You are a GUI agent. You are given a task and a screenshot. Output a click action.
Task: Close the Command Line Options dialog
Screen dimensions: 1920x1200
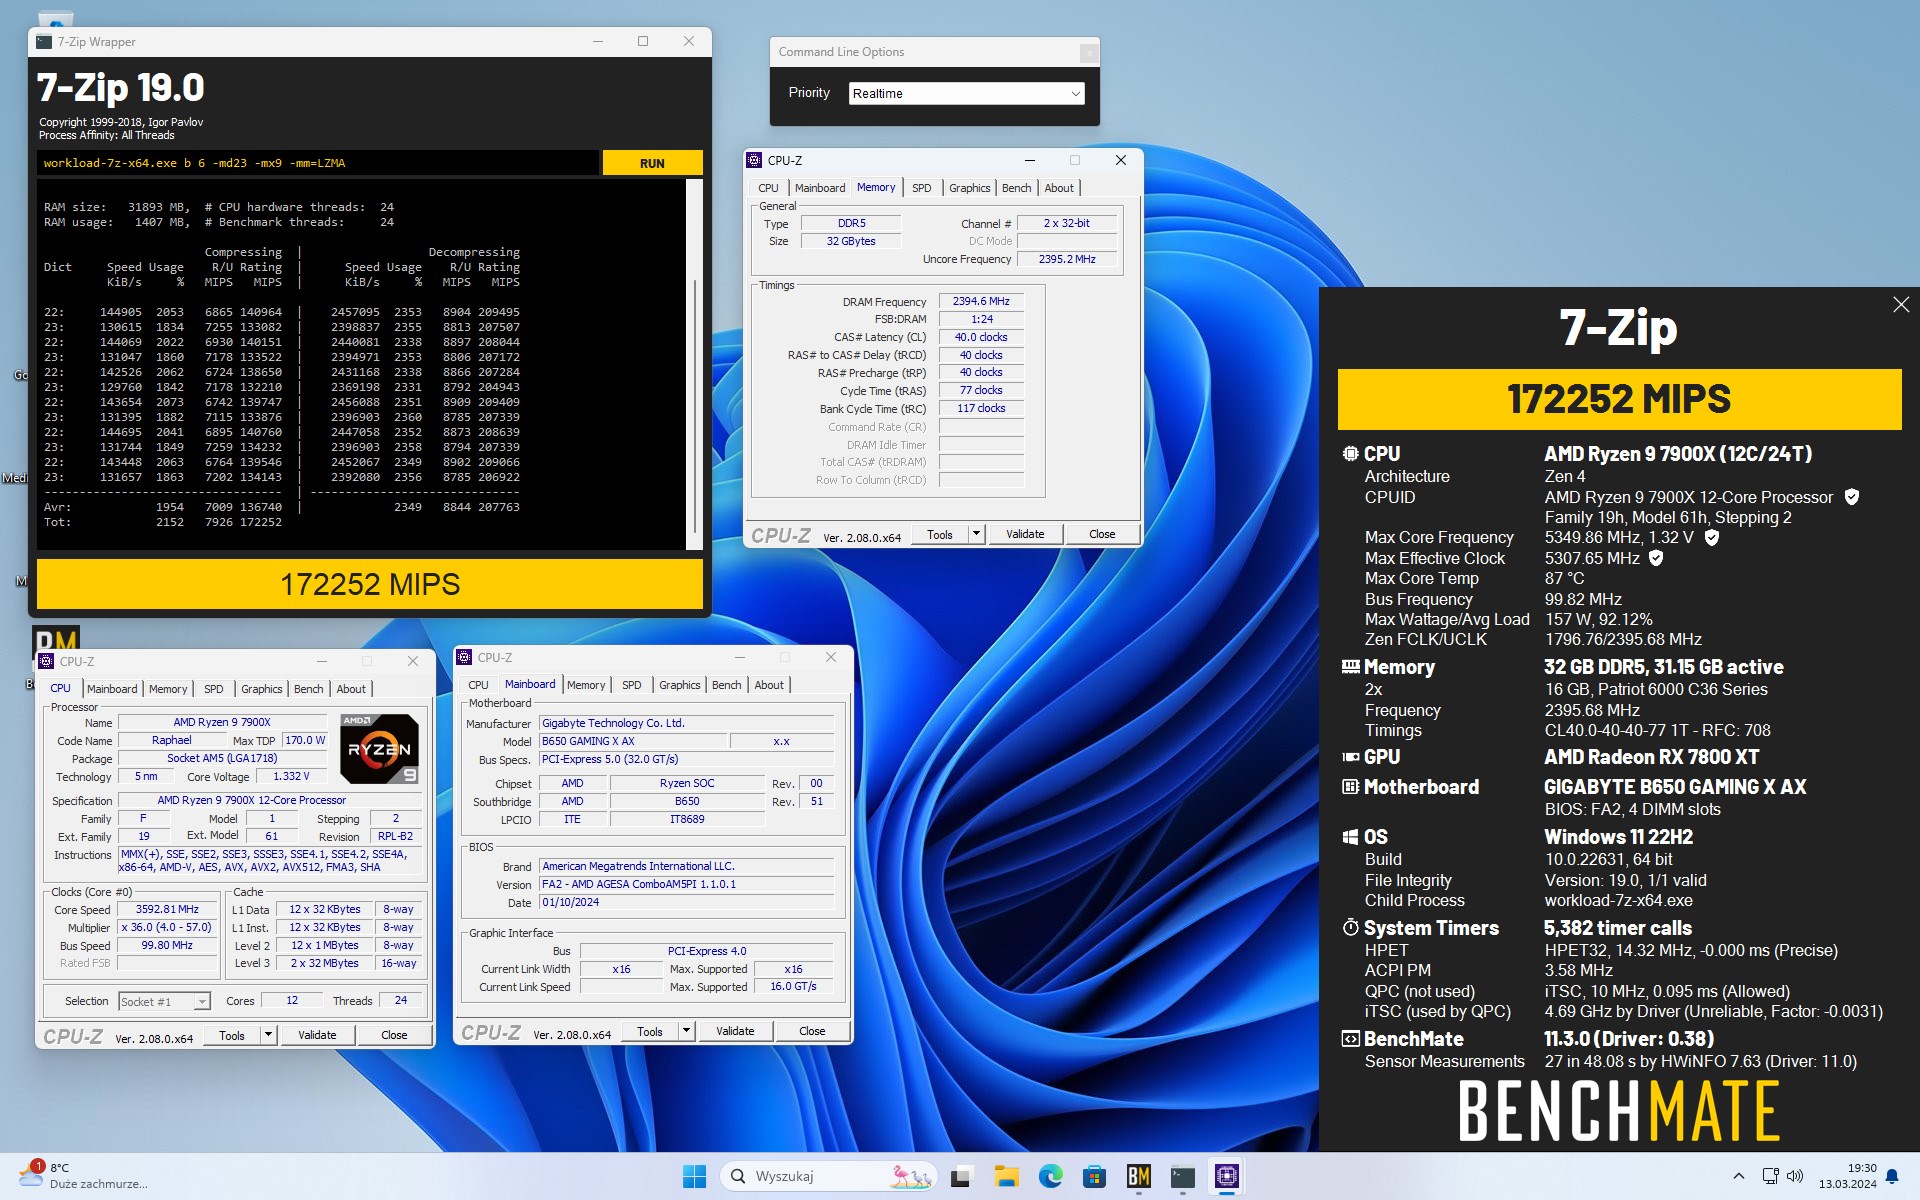pos(1088,52)
